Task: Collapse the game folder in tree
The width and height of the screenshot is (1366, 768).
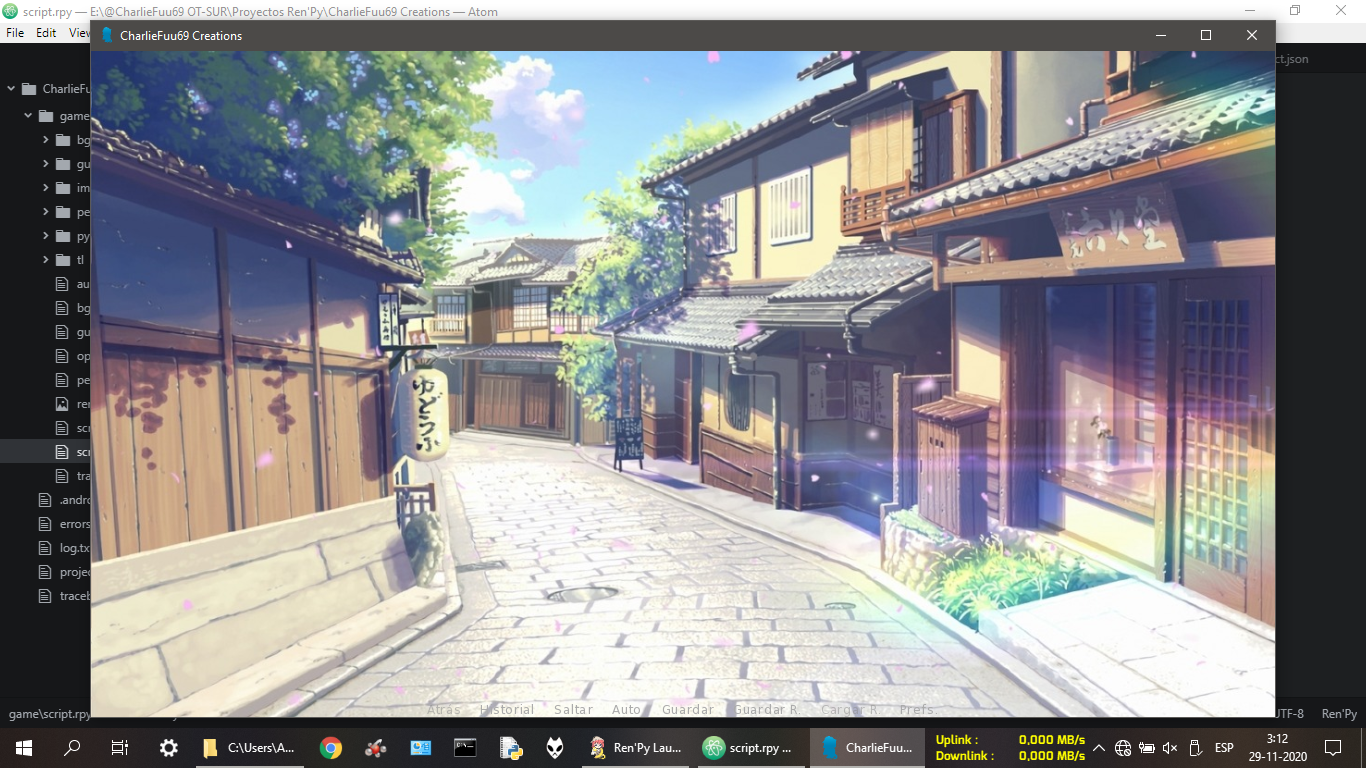Action: click(x=28, y=116)
